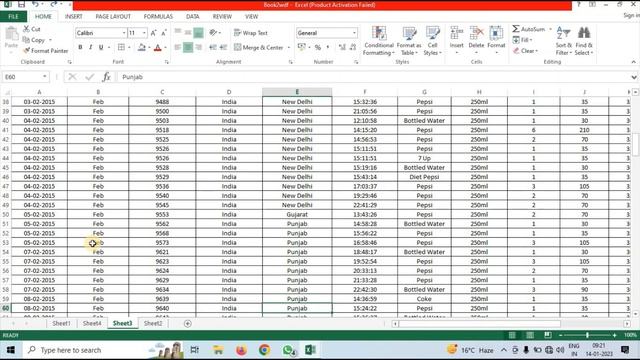Toggle Align Right

coord(198,47)
